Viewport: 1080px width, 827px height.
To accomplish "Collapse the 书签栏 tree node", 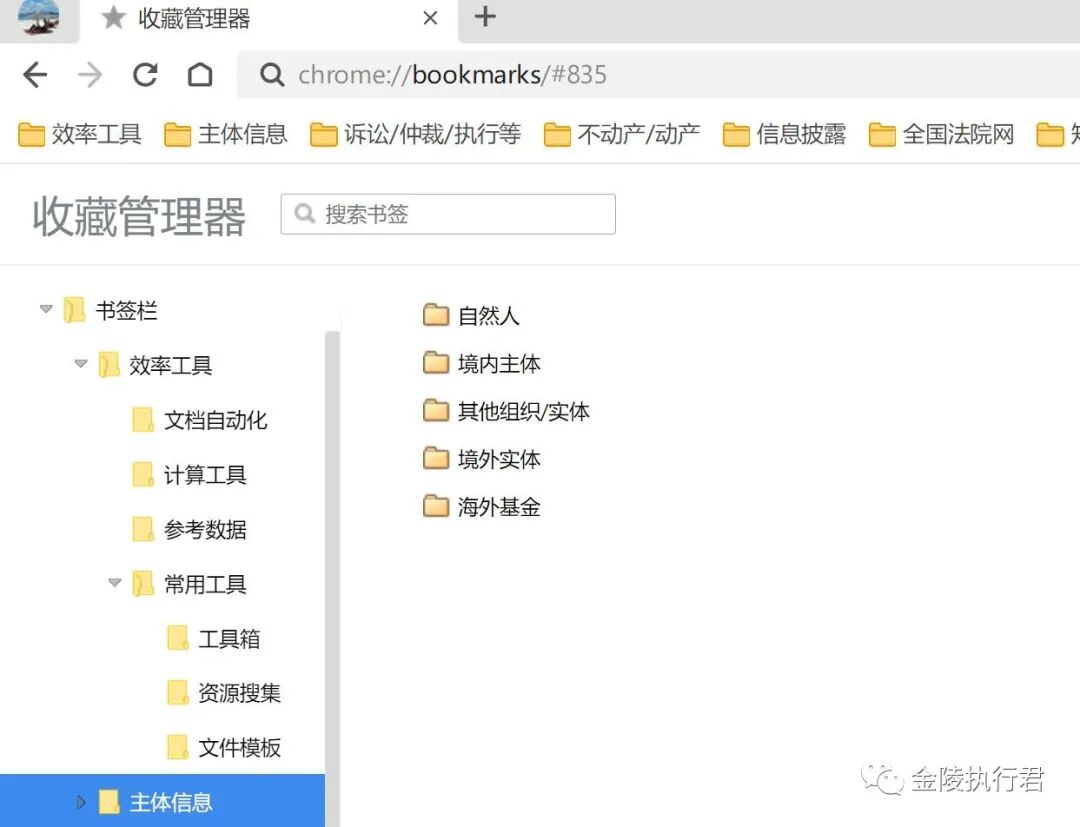I will coord(45,310).
